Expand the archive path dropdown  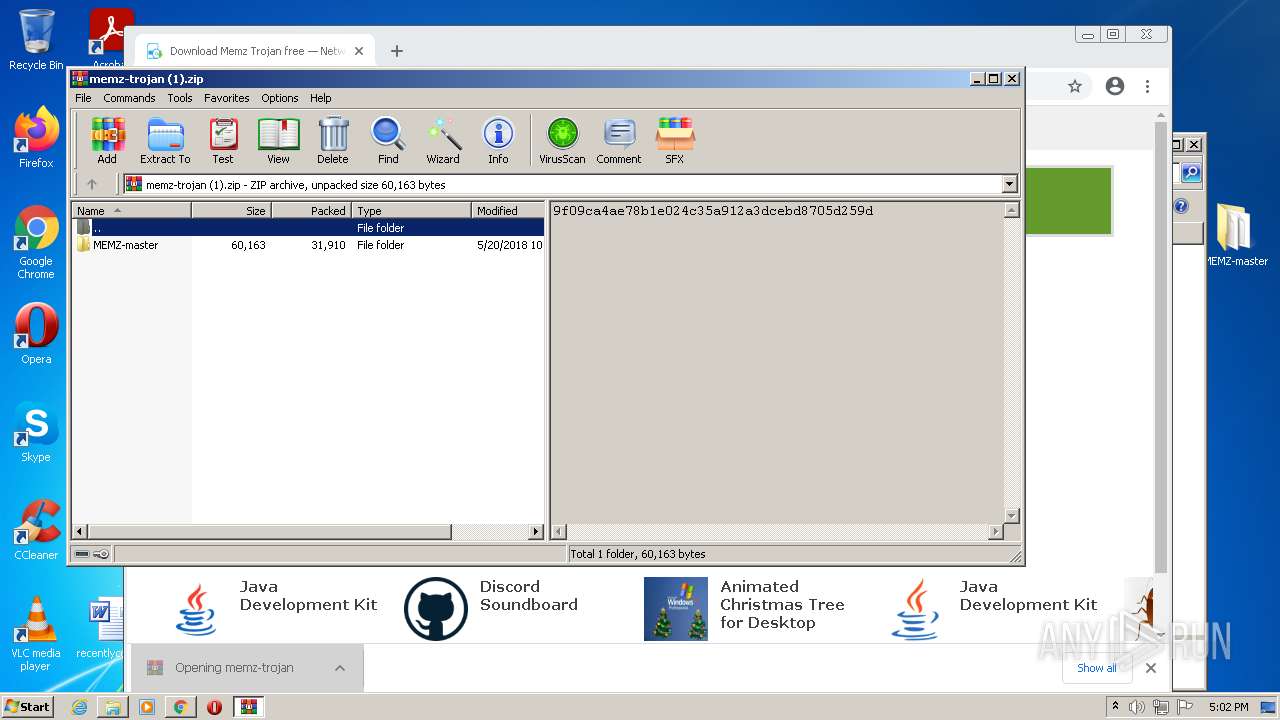pyautogui.click(x=1009, y=184)
